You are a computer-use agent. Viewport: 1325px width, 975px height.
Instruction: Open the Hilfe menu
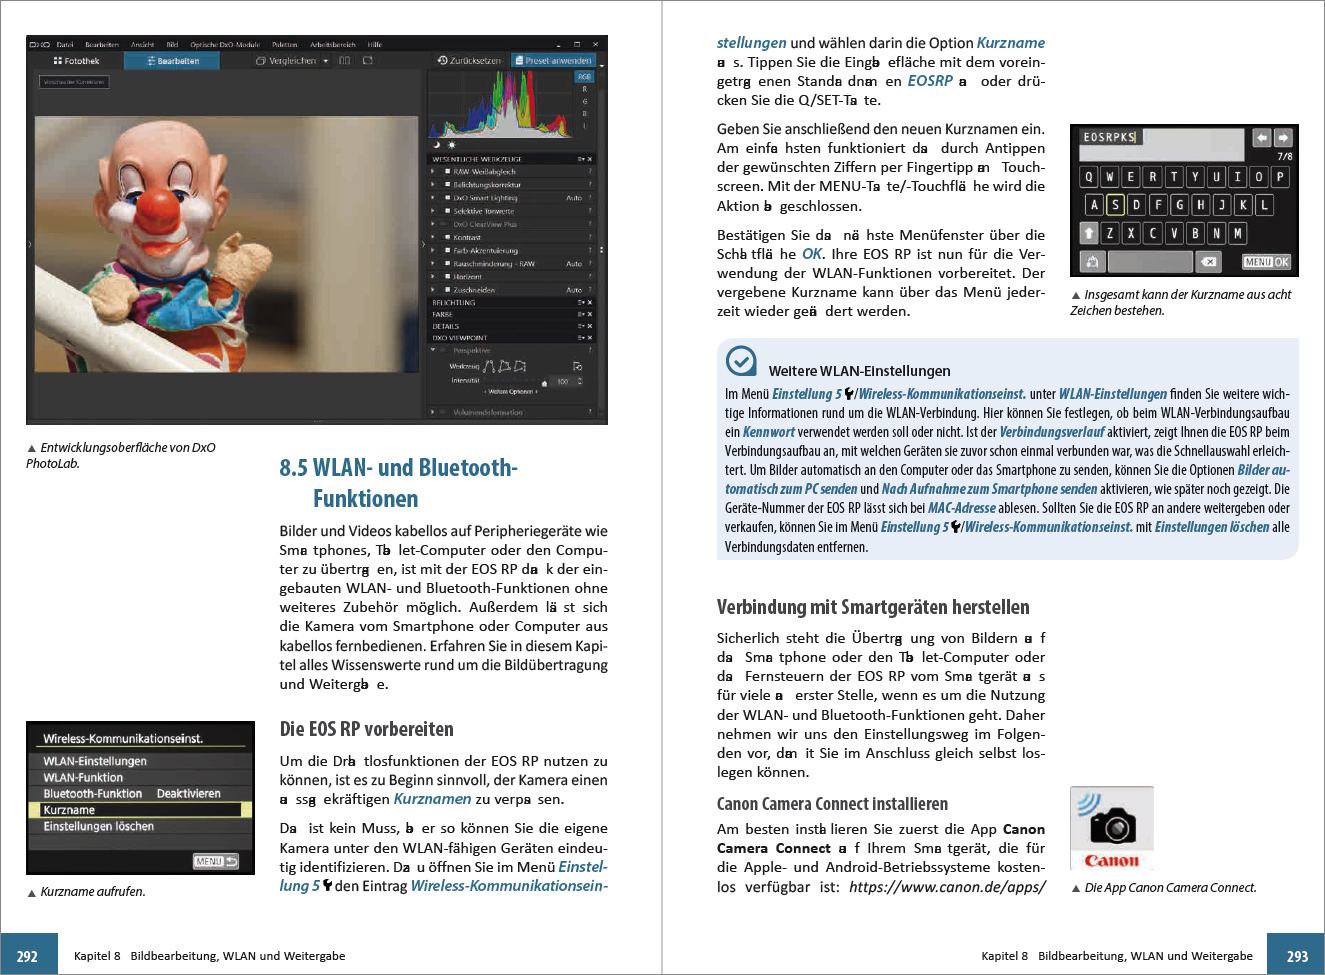coord(375,44)
